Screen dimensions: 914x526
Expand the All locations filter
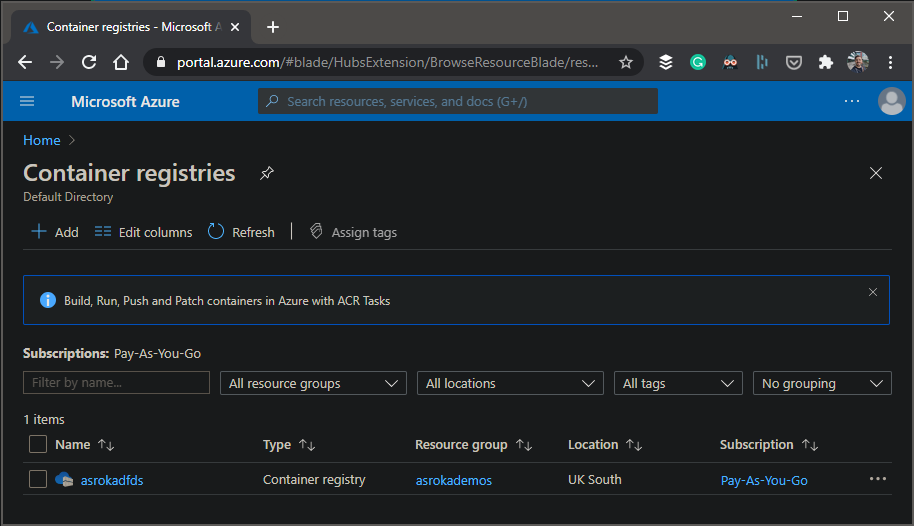coord(510,383)
